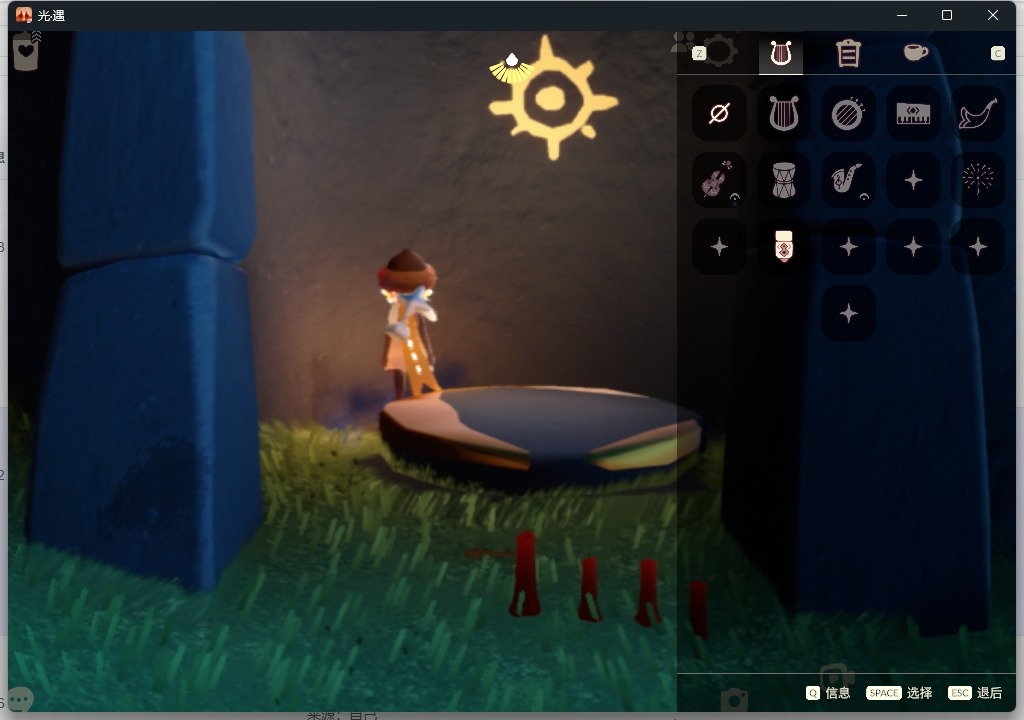Screen dimensions: 1024x720
Task: Confirm with the SPACE 选择 button
Action: [899, 693]
